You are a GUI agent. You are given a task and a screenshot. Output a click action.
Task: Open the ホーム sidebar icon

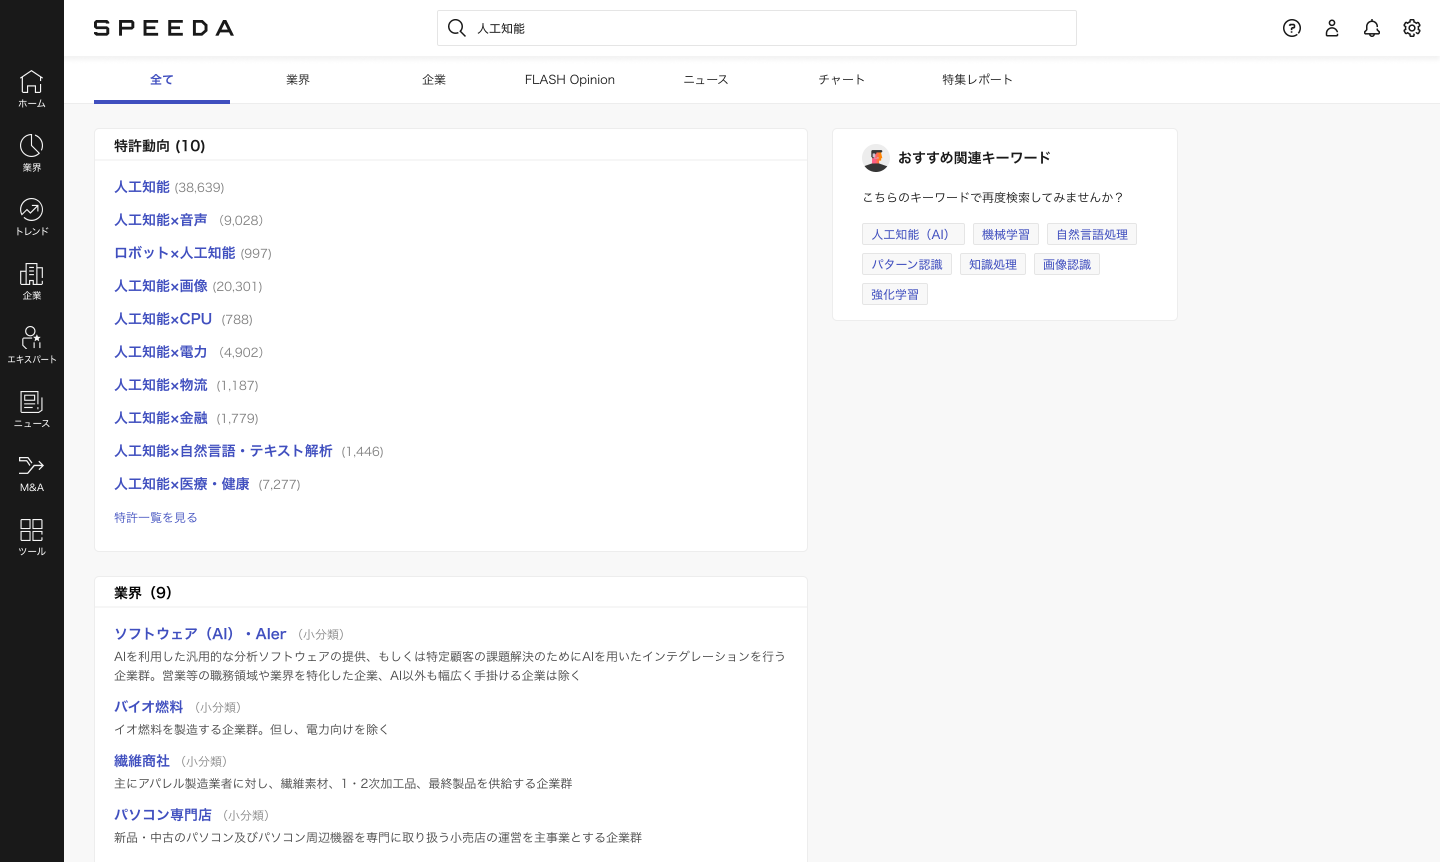[x=32, y=90]
